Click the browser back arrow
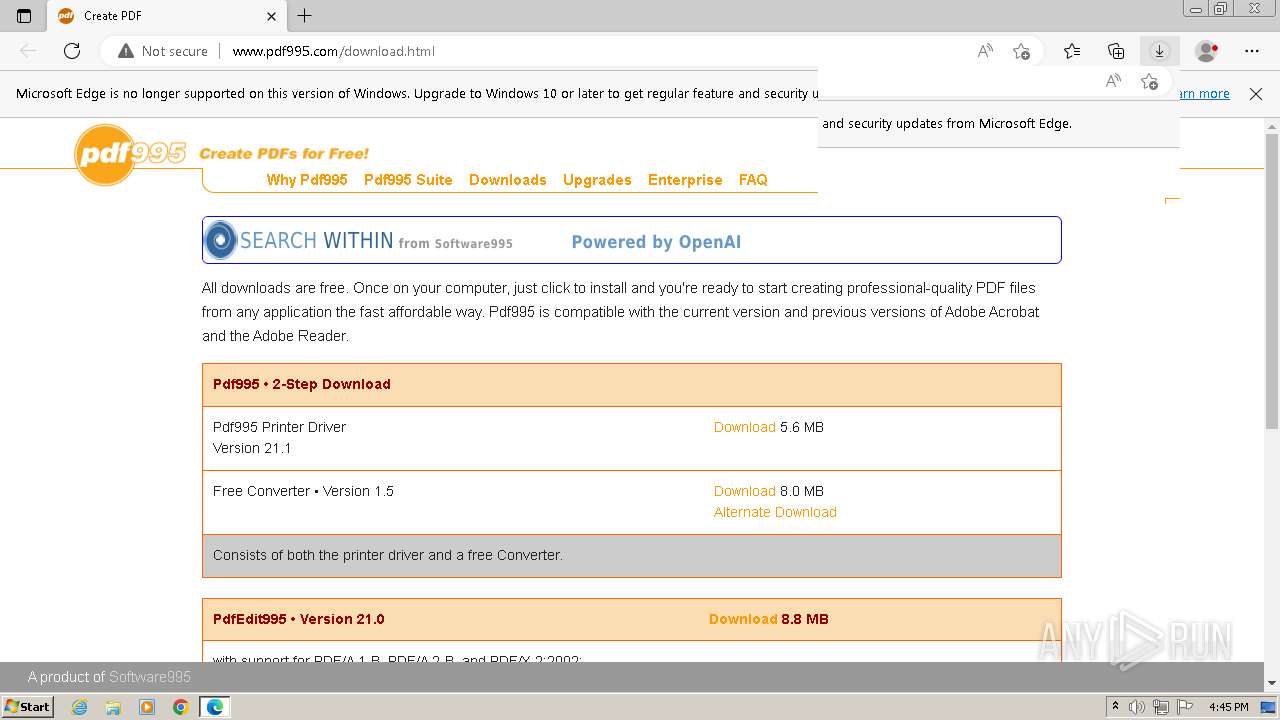Screen dimensions: 1280x720 28,51
